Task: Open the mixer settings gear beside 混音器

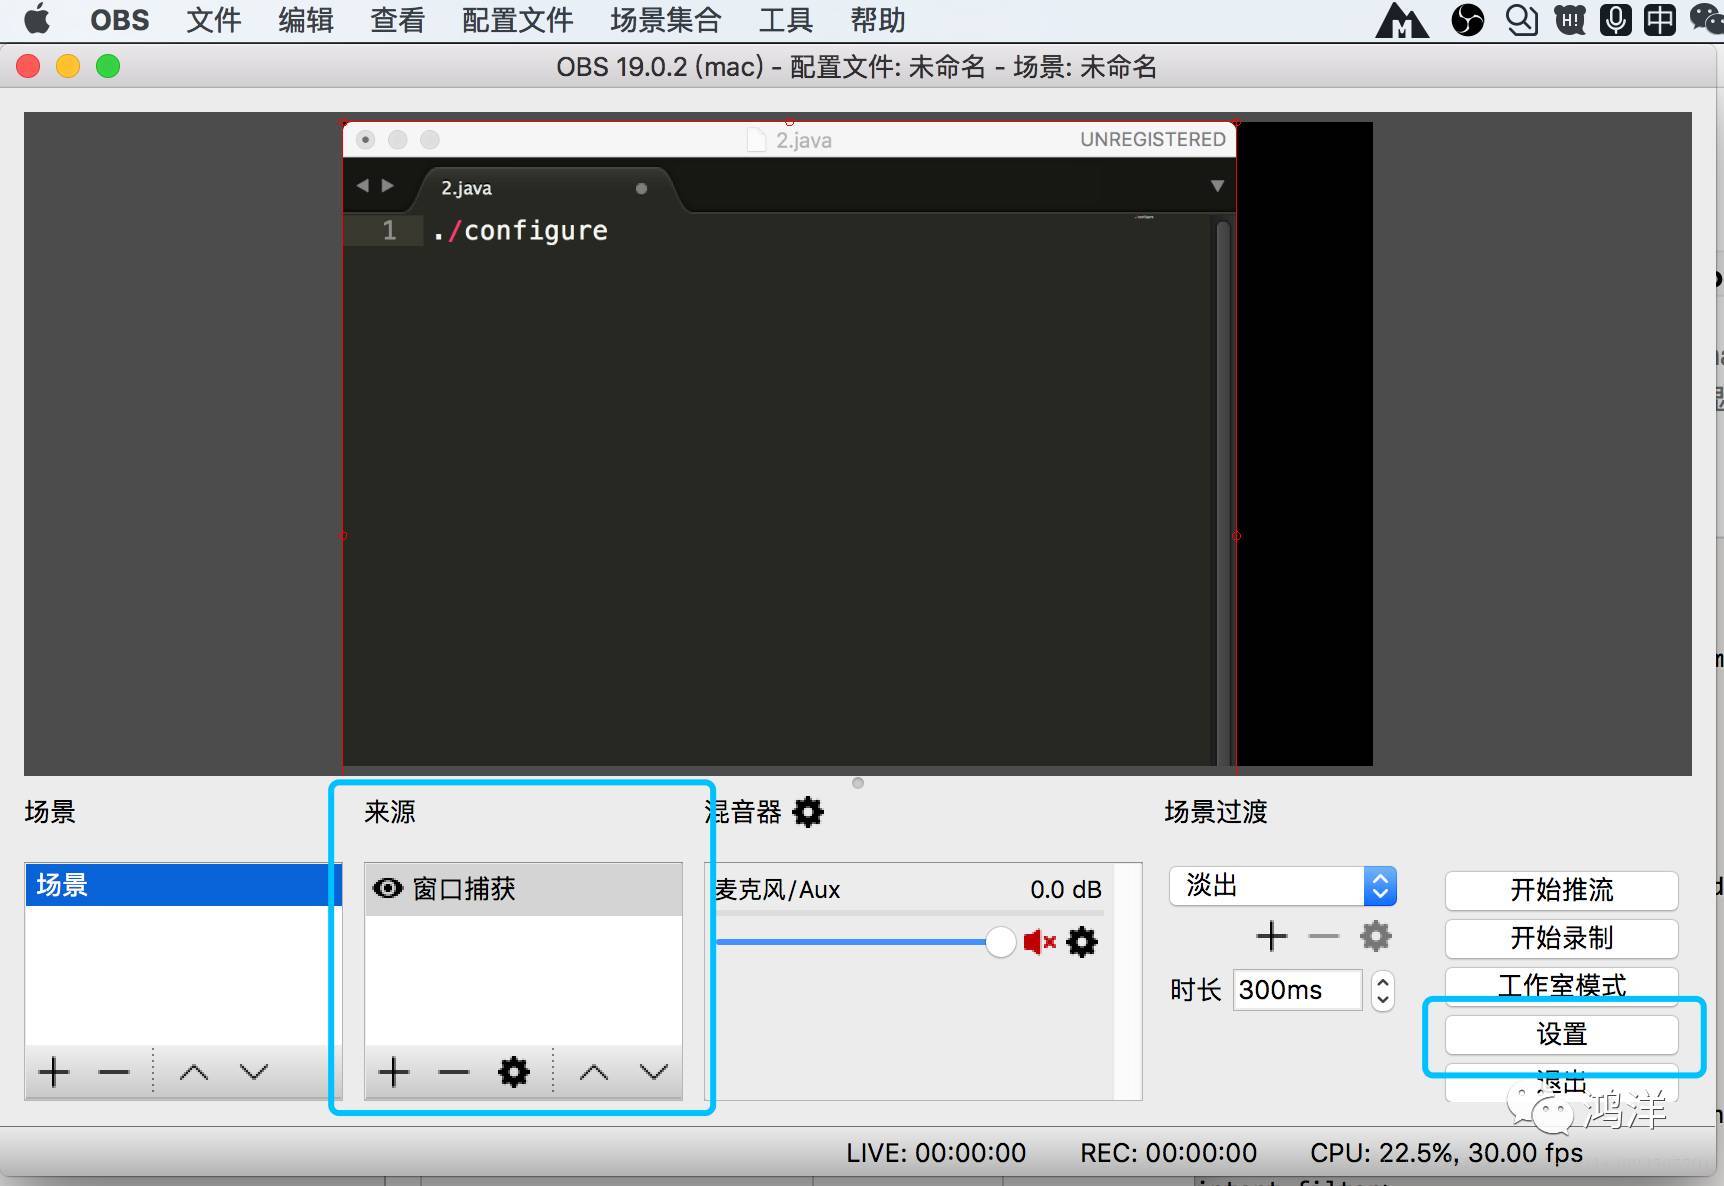Action: [808, 812]
